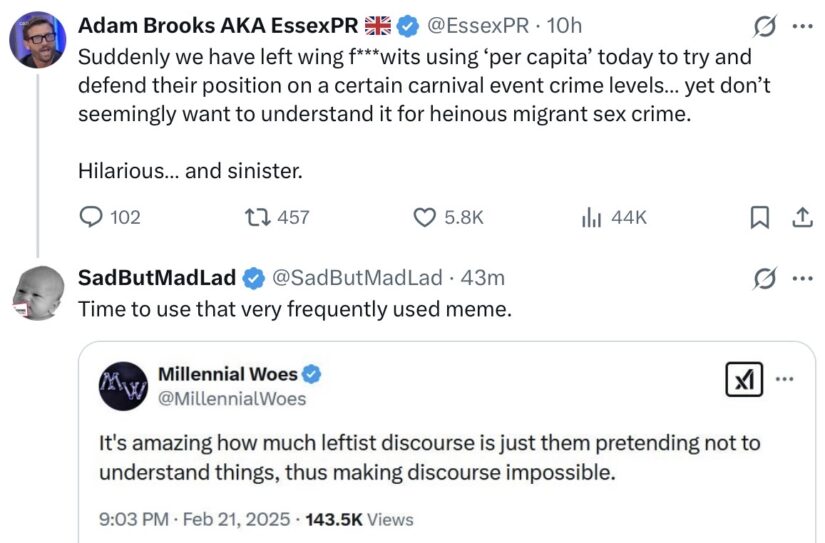Open more options on SadButMadLad reply
The width and height of the screenshot is (825, 543).
coord(802,278)
